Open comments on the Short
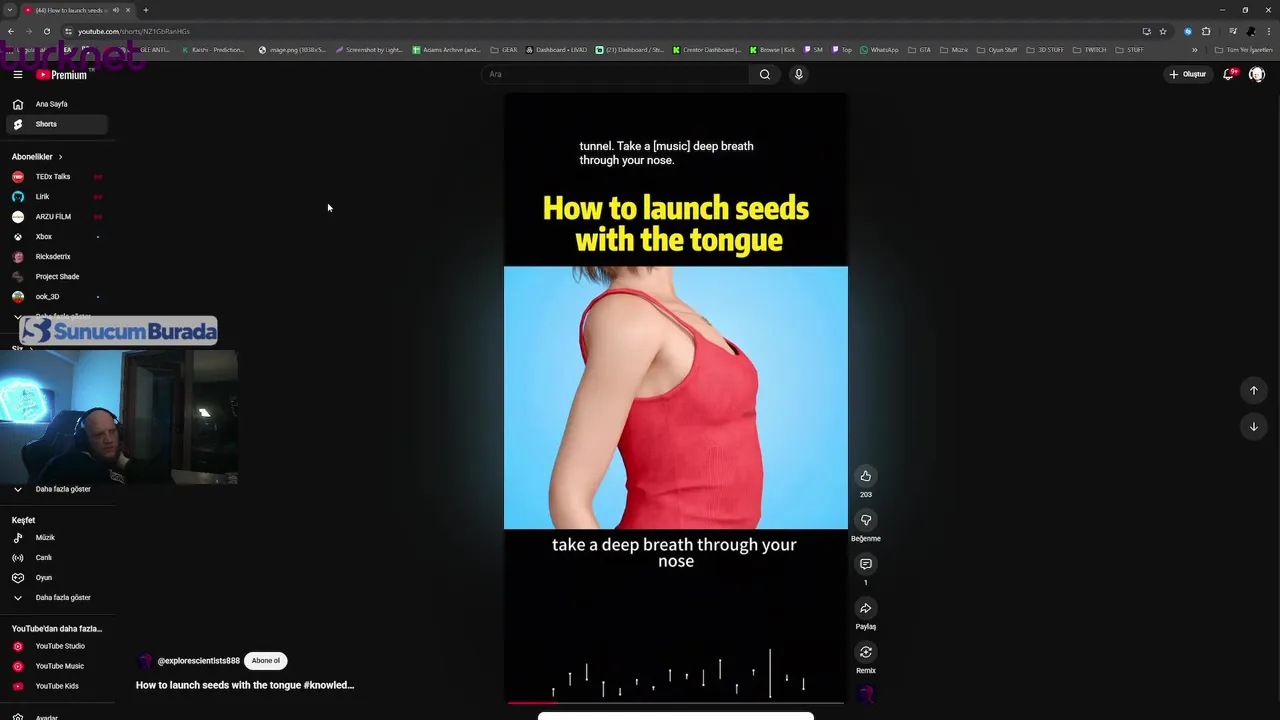The image size is (1280, 720). (x=866, y=564)
